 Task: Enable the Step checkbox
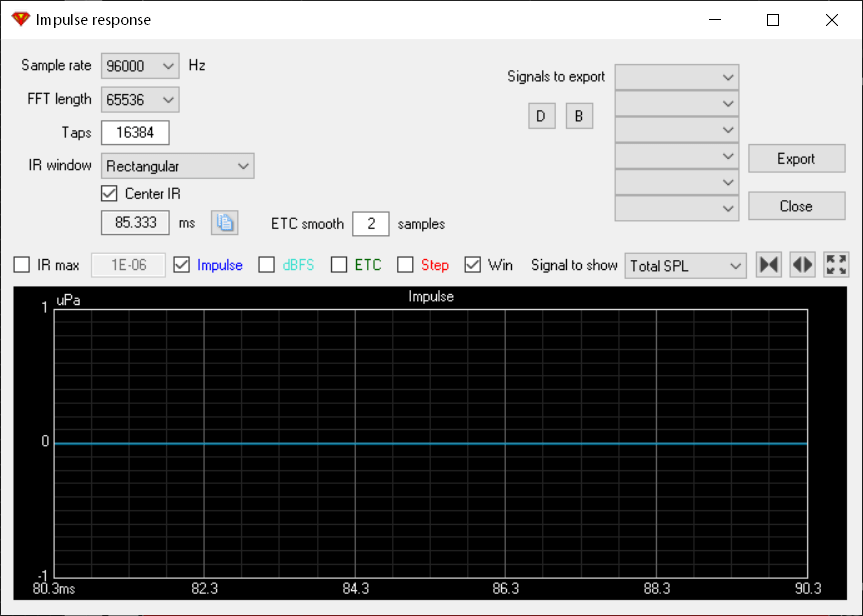click(406, 265)
